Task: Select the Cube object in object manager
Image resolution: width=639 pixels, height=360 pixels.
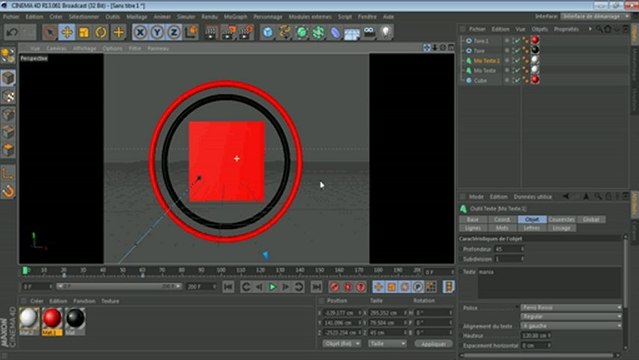Action: [x=480, y=81]
